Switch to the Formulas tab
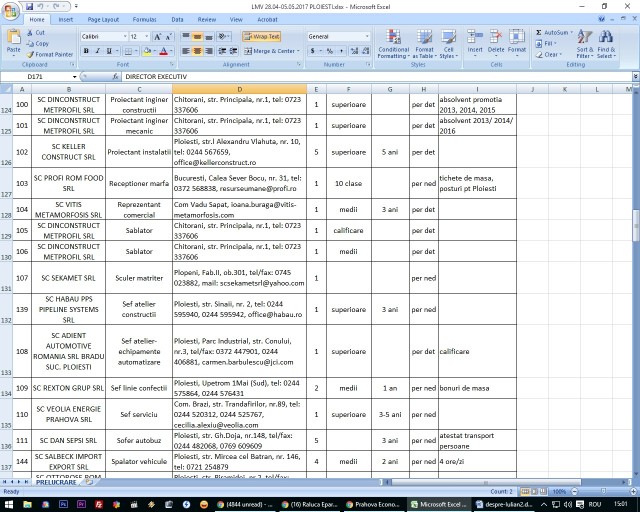Image resolution: width=640 pixels, height=512 pixels. (144, 20)
